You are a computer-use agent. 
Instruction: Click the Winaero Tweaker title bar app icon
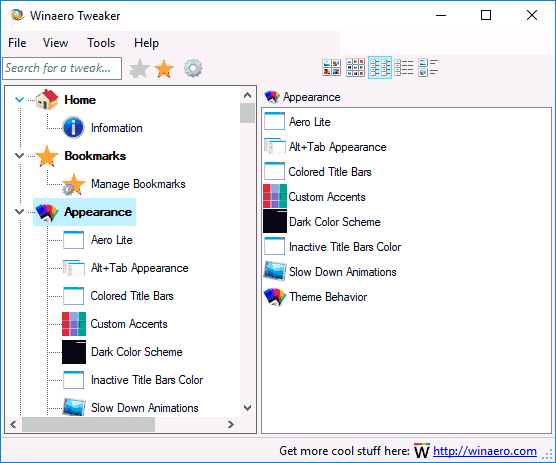(17, 15)
